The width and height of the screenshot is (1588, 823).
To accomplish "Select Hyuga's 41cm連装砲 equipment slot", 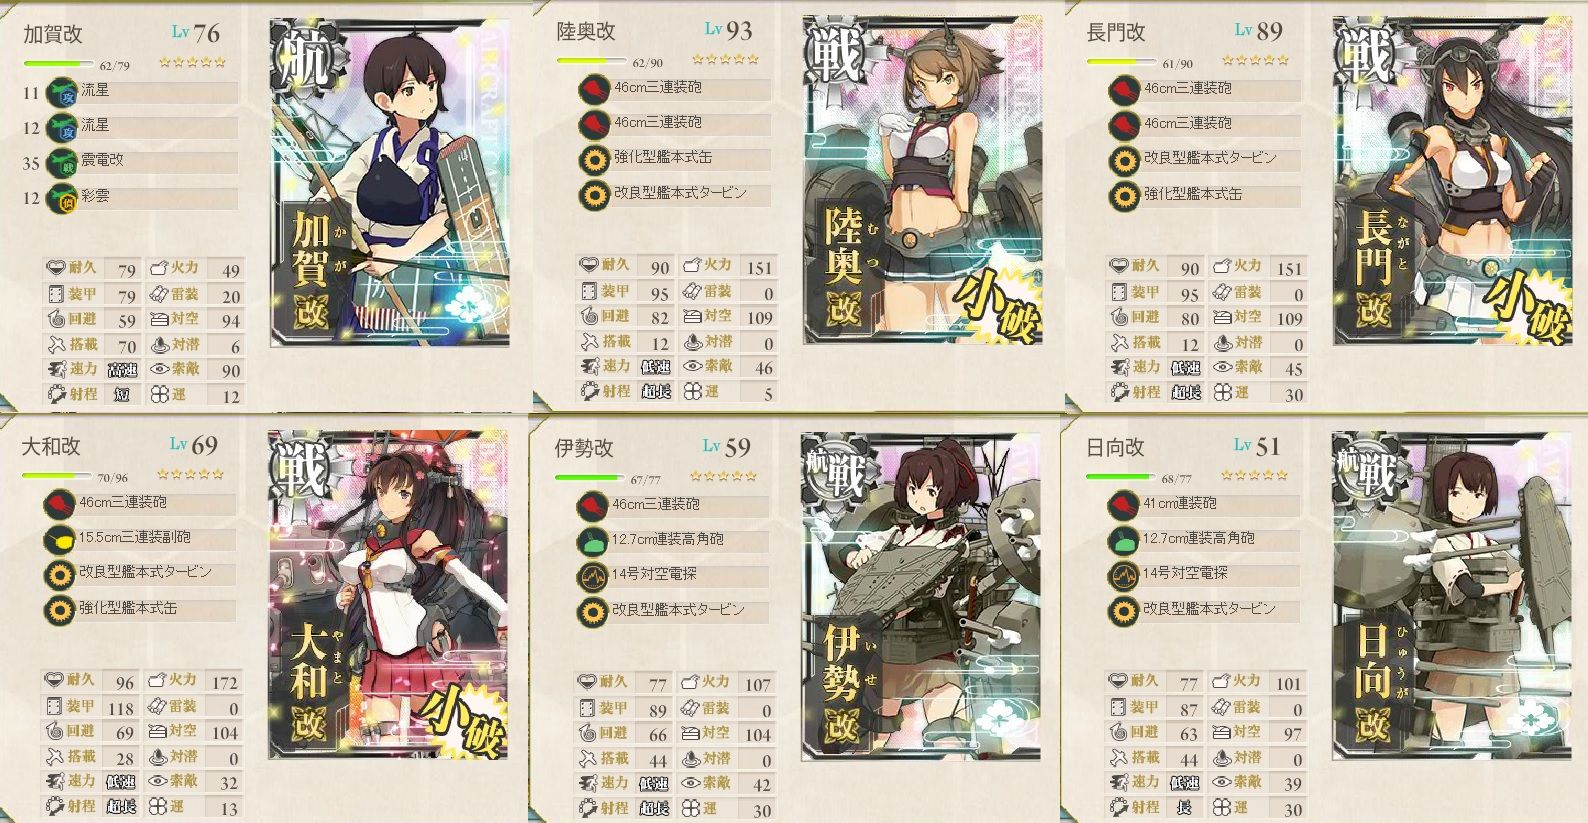I will tap(1205, 504).
